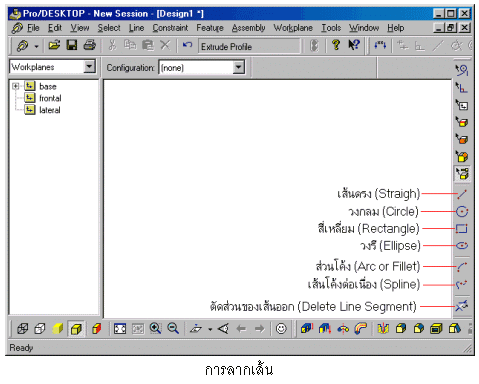Viewport: 479px width, 384px height.
Task: Click the Zoom In magnifier icon
Action: pos(155,329)
